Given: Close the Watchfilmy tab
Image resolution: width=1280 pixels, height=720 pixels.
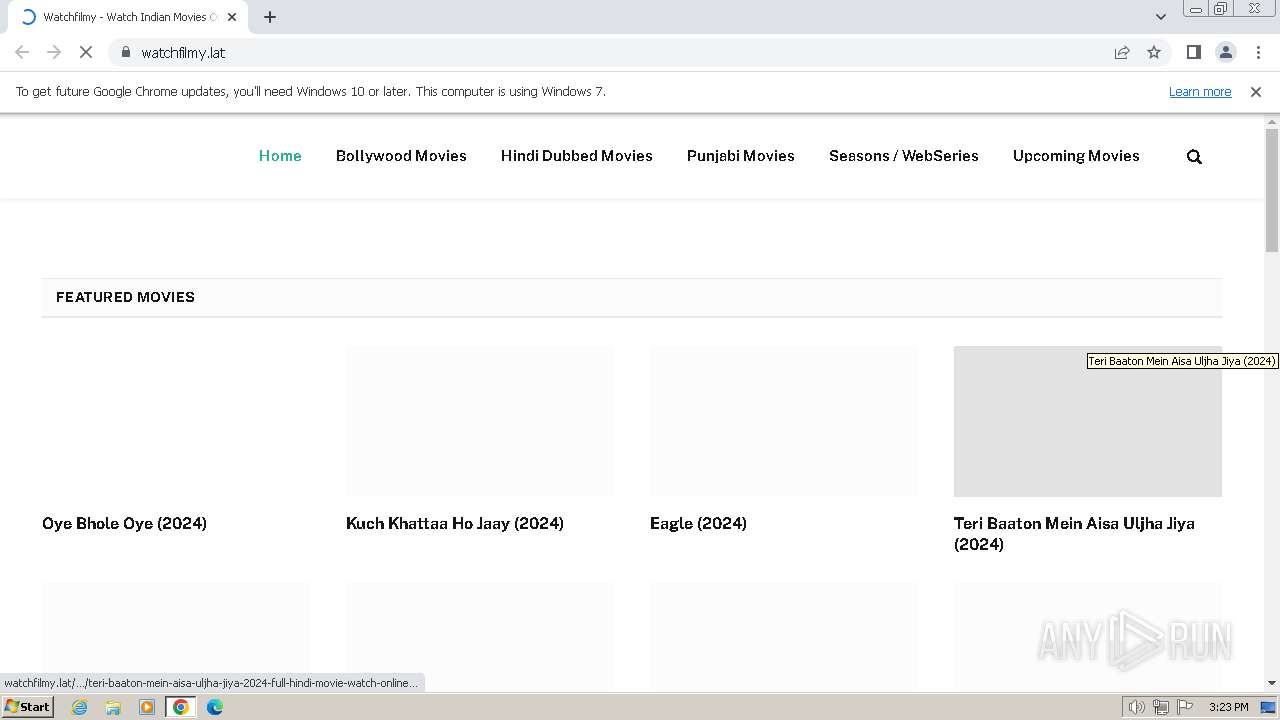Looking at the screenshot, I should click(x=232, y=17).
